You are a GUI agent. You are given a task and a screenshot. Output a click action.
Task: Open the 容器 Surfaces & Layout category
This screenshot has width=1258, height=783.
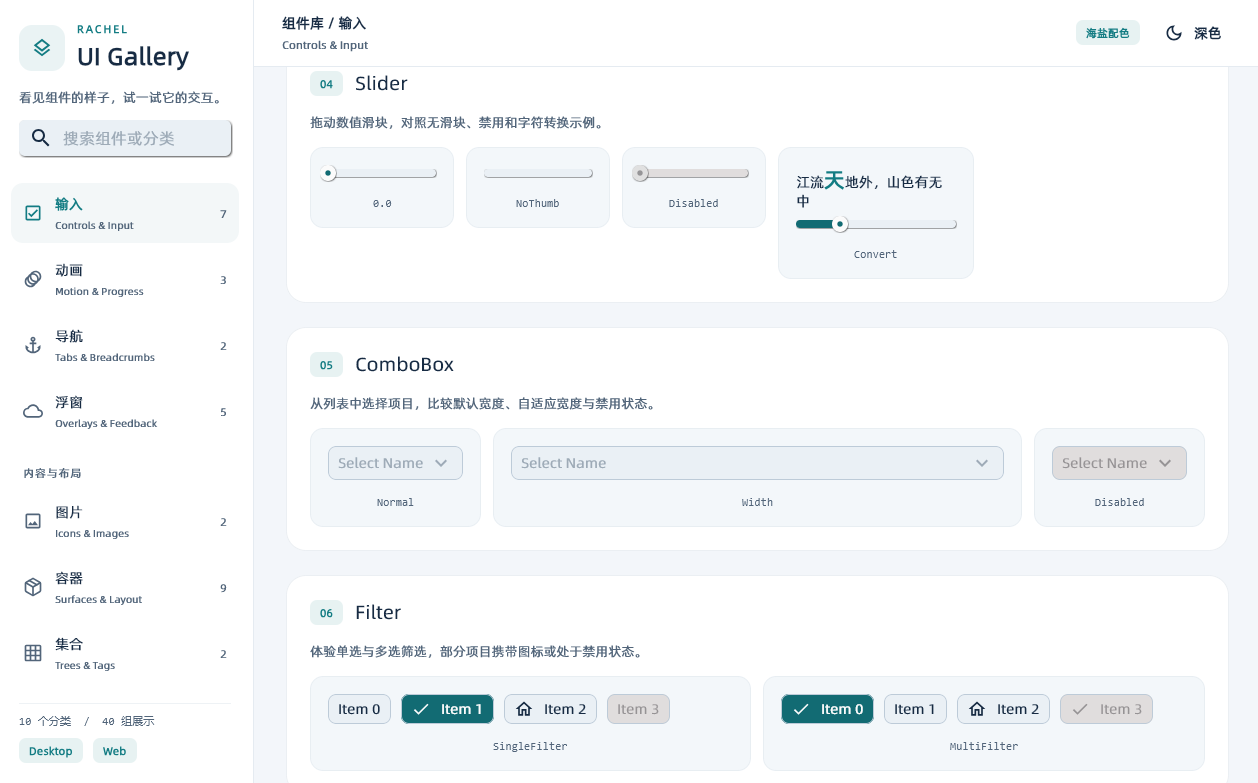click(x=125, y=587)
